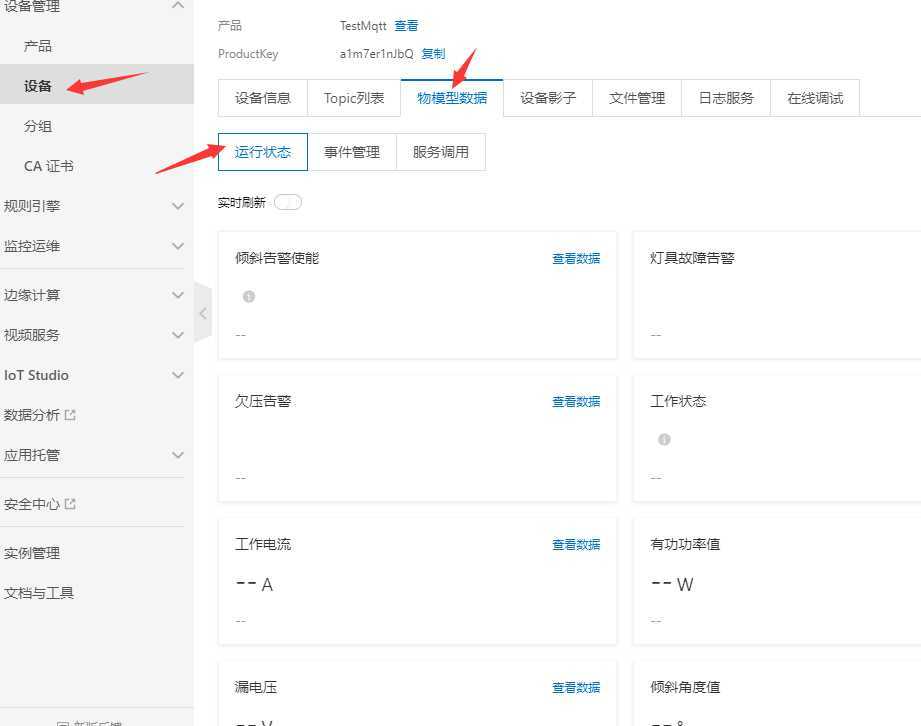The height and width of the screenshot is (726, 921).
Task: Click the 规则引擎 sidebar label
Action: click(x=32, y=206)
